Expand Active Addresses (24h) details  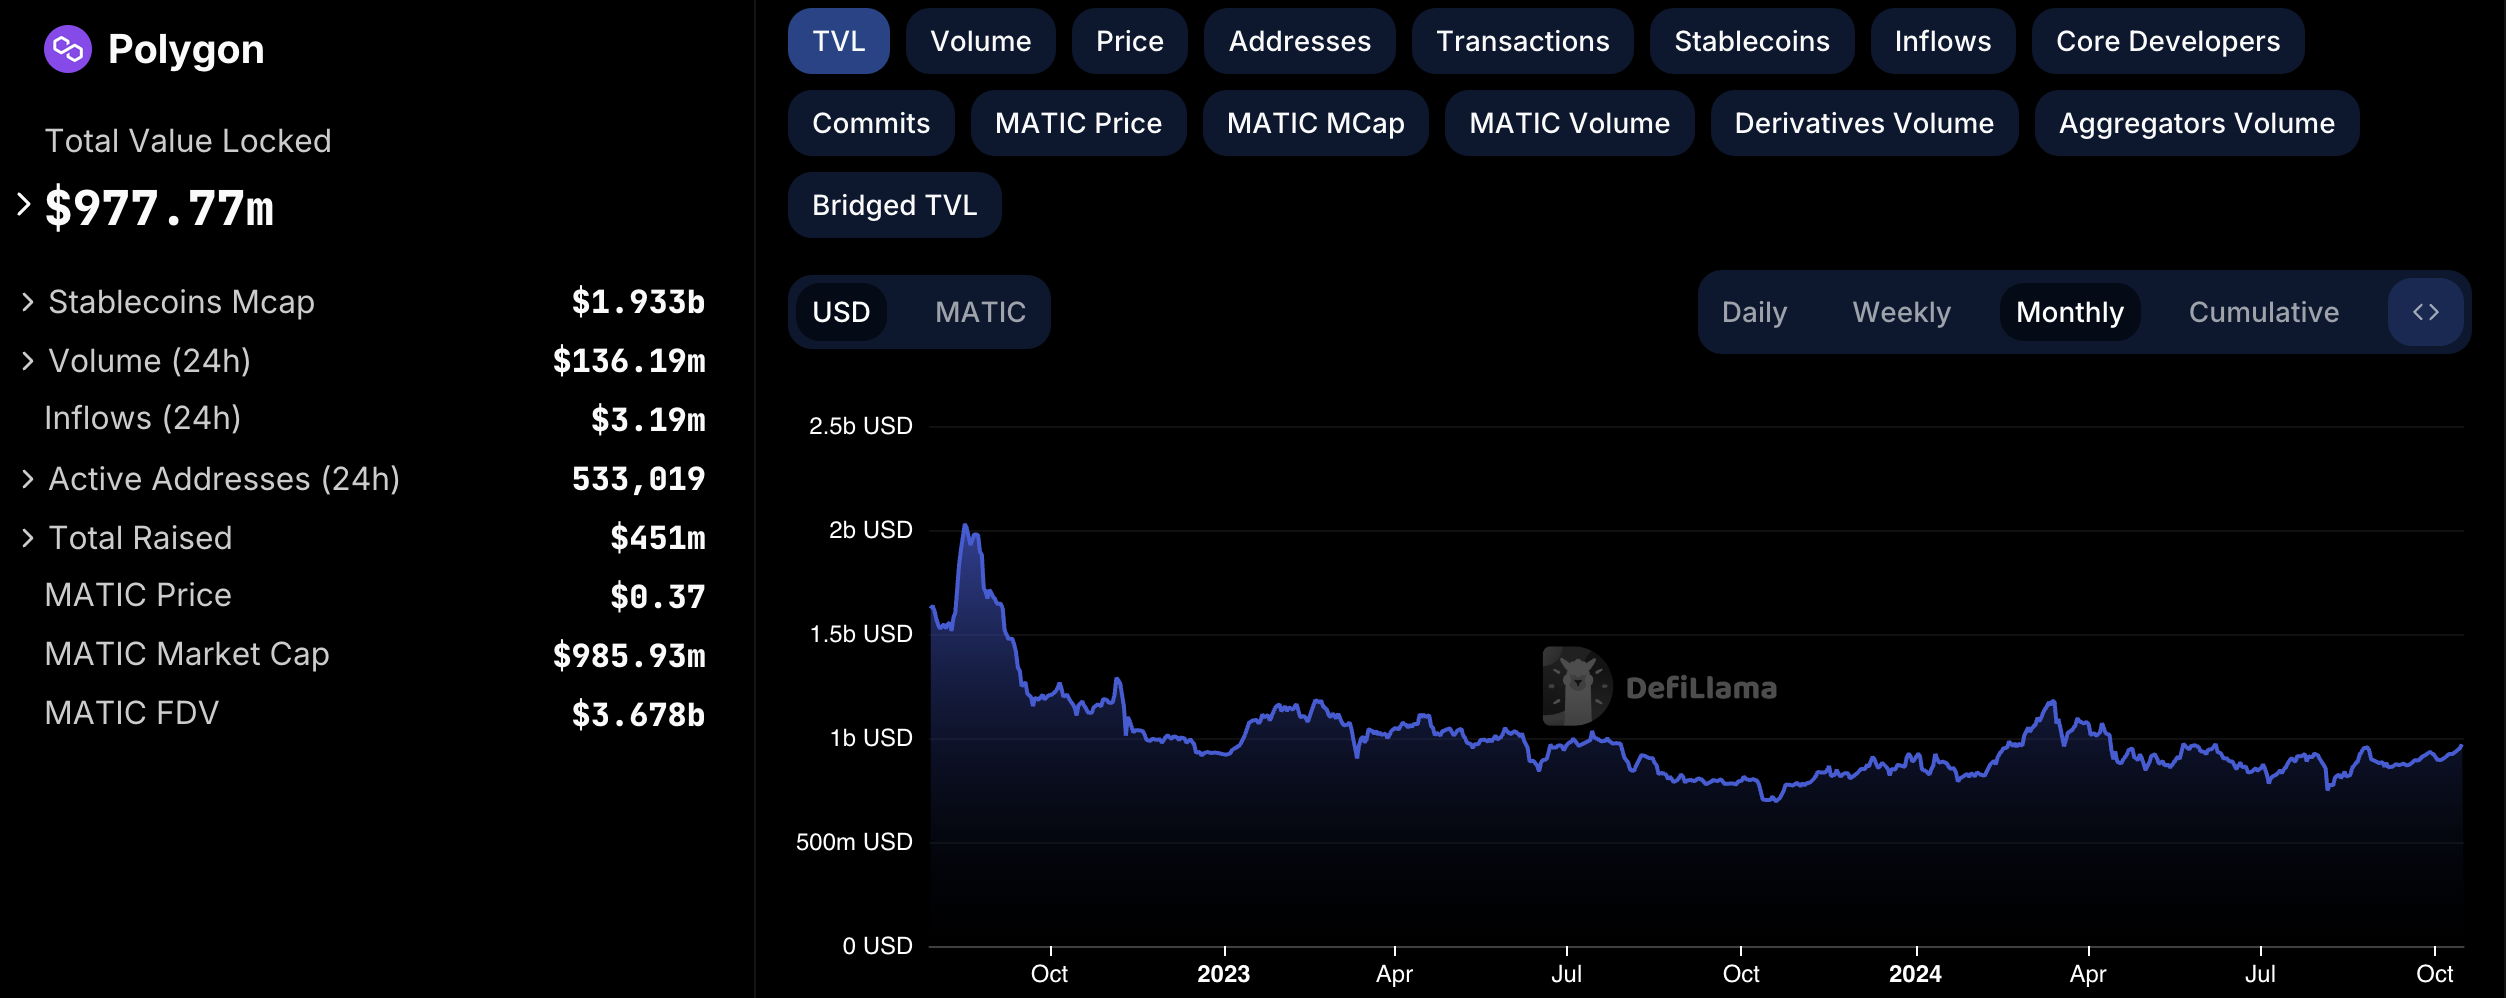pyautogui.click(x=28, y=479)
